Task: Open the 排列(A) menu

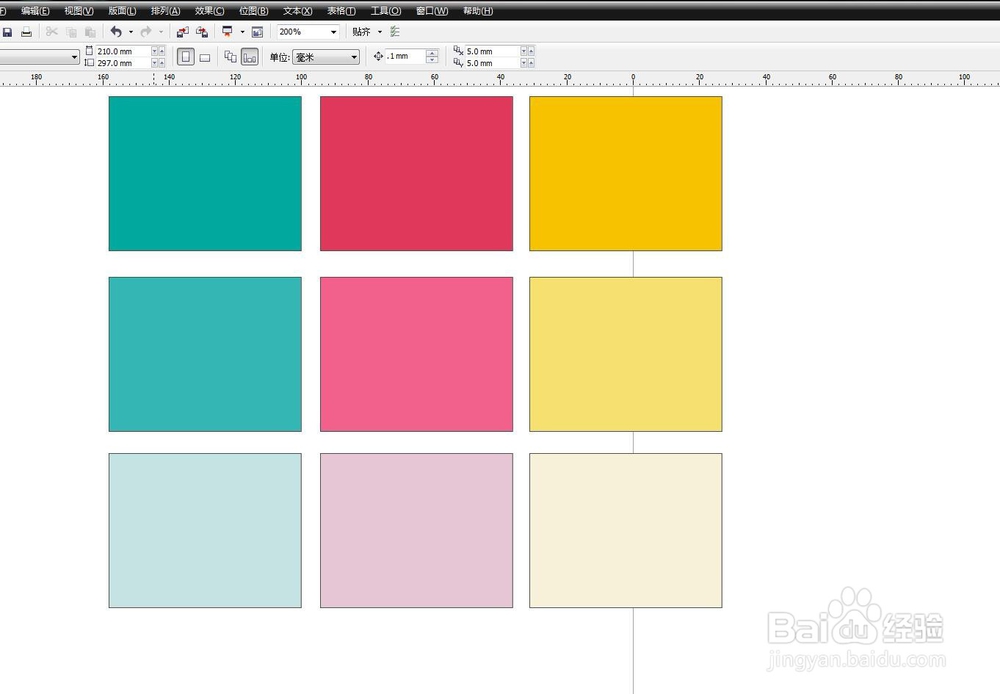Action: [166, 11]
